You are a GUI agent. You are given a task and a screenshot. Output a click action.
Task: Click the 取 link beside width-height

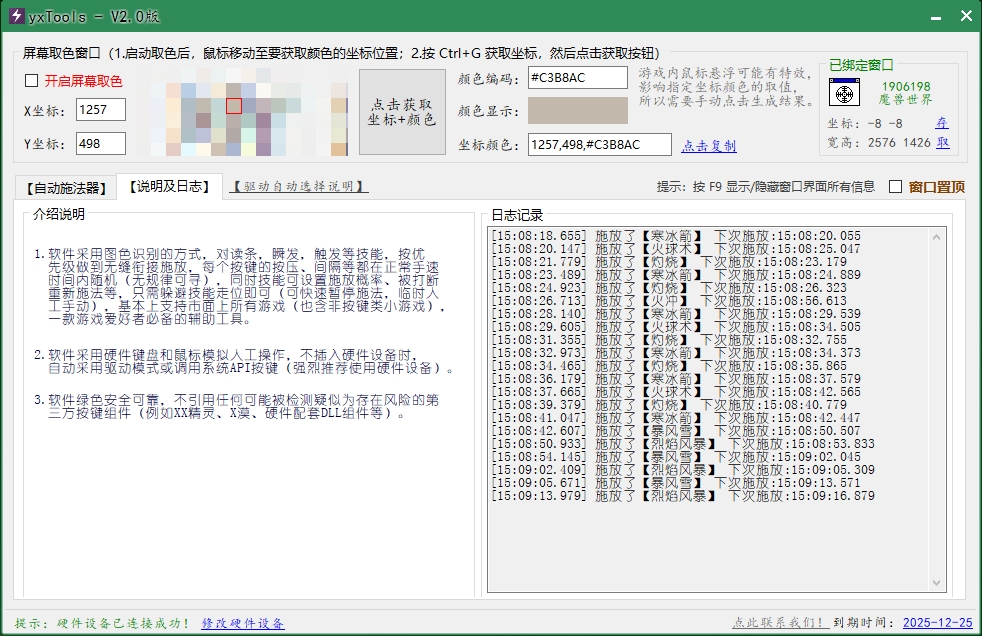pyautogui.click(x=942, y=143)
